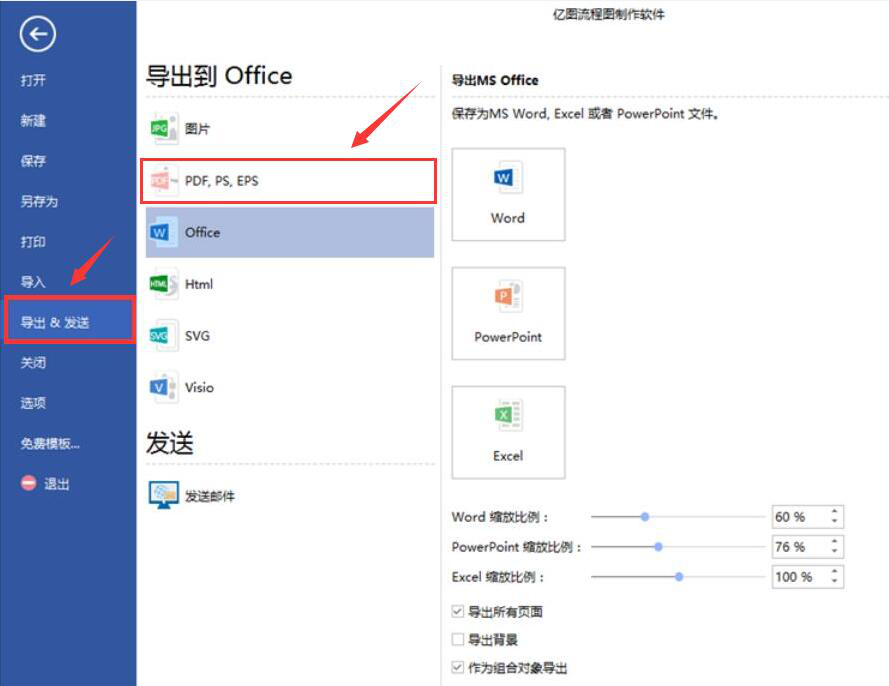Click the 退出 exit button
This screenshot has height=686, width=889.
point(45,483)
